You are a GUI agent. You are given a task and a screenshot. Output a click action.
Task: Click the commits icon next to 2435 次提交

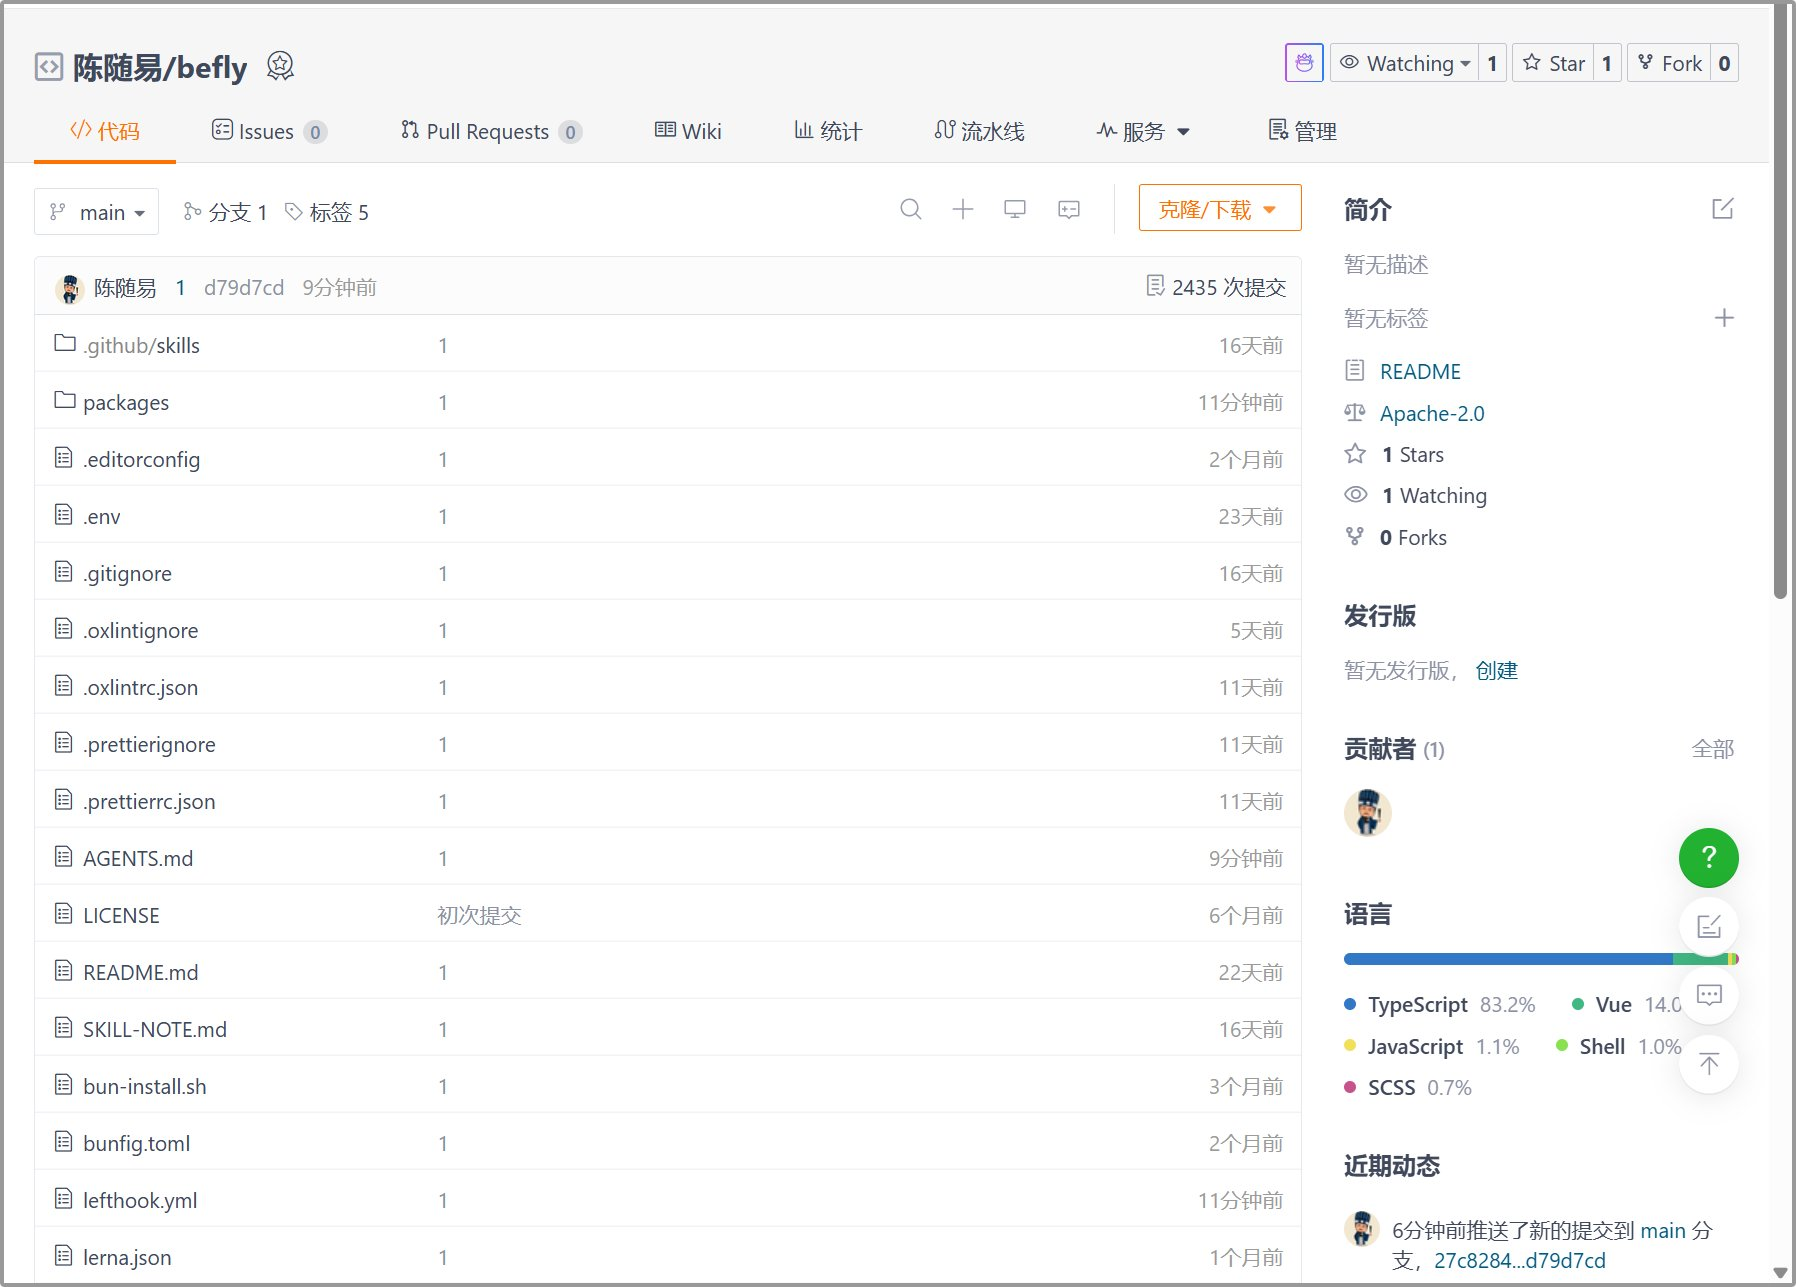click(1155, 286)
